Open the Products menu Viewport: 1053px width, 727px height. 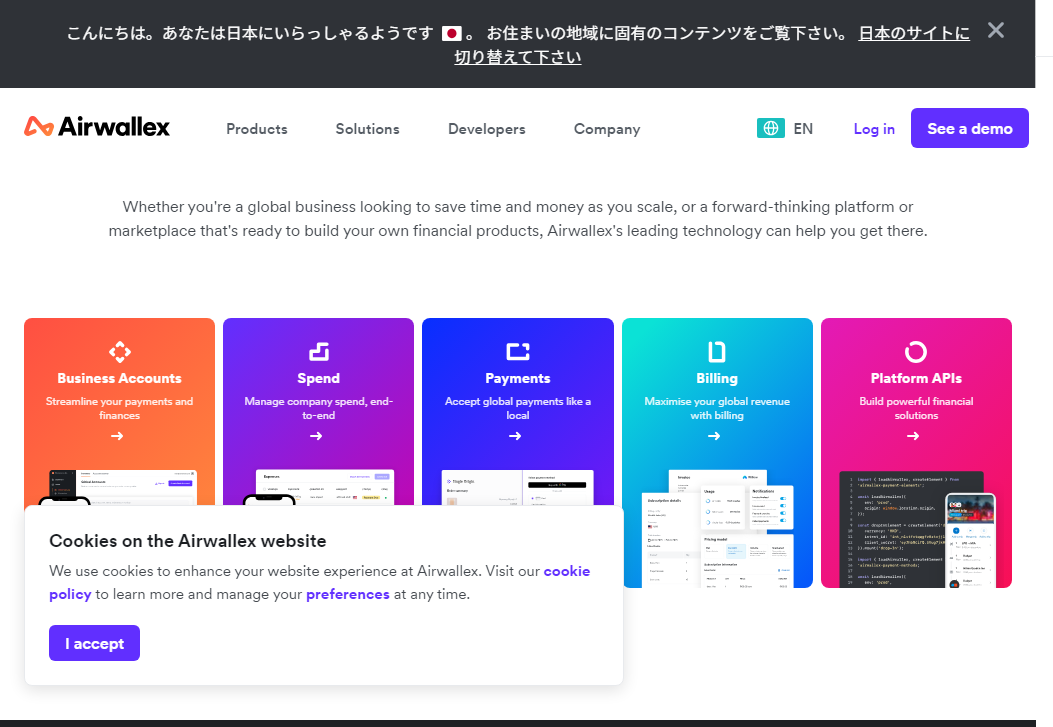[257, 129]
